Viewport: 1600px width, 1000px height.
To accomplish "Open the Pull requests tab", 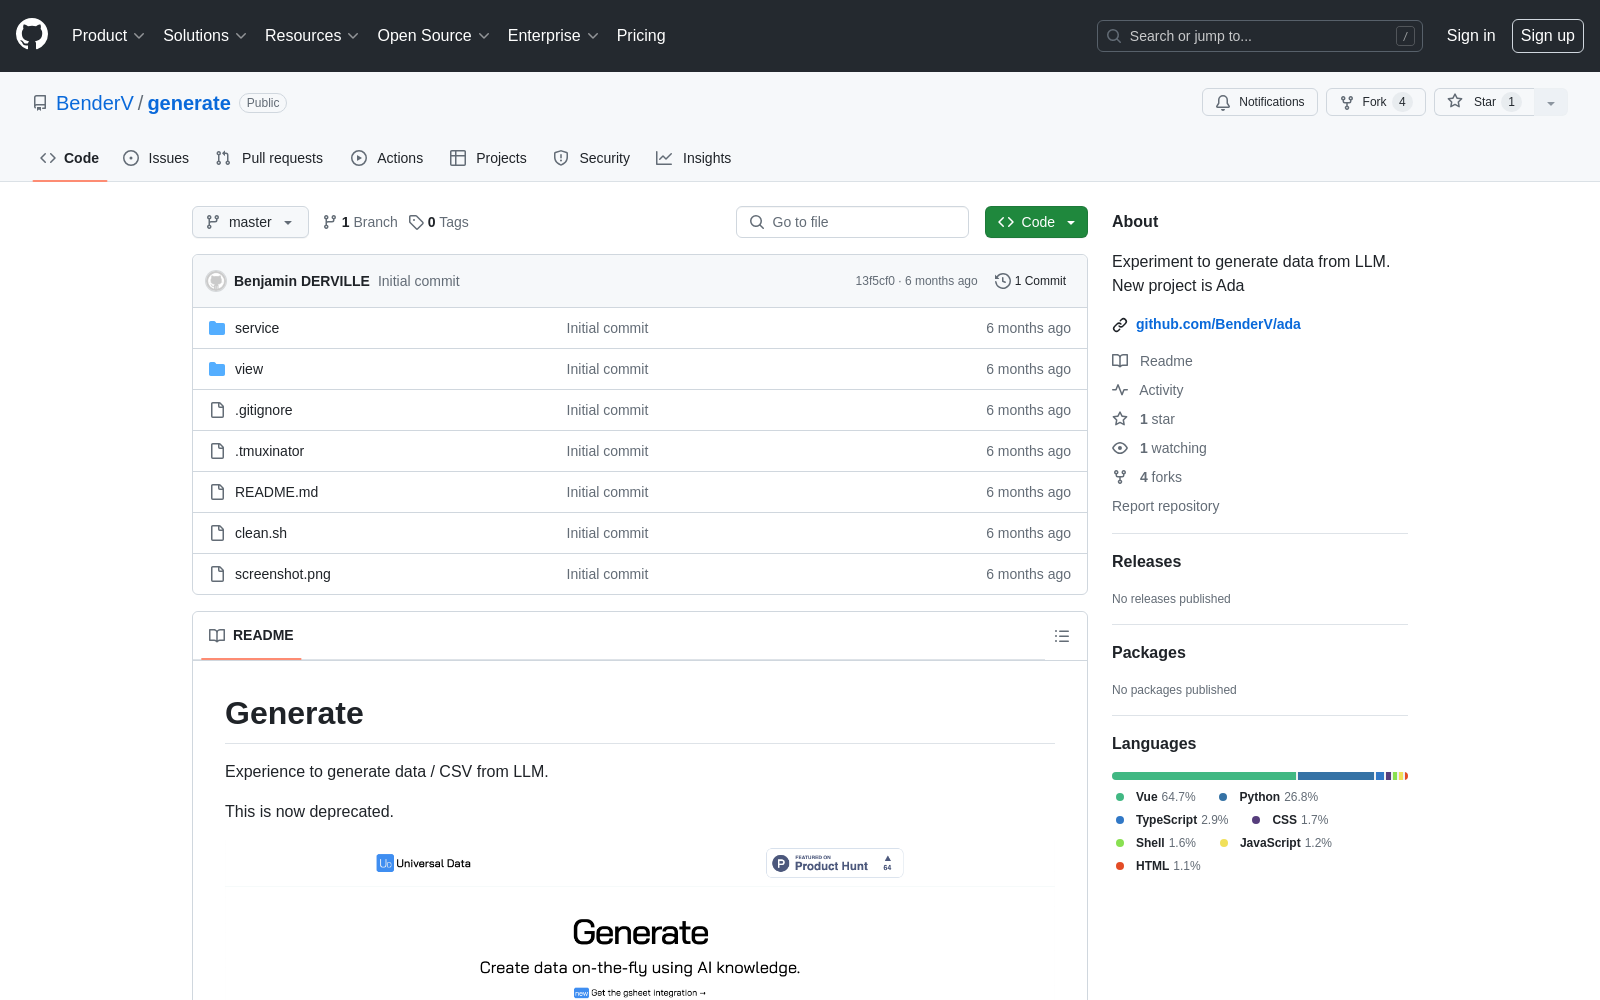I will (x=269, y=158).
